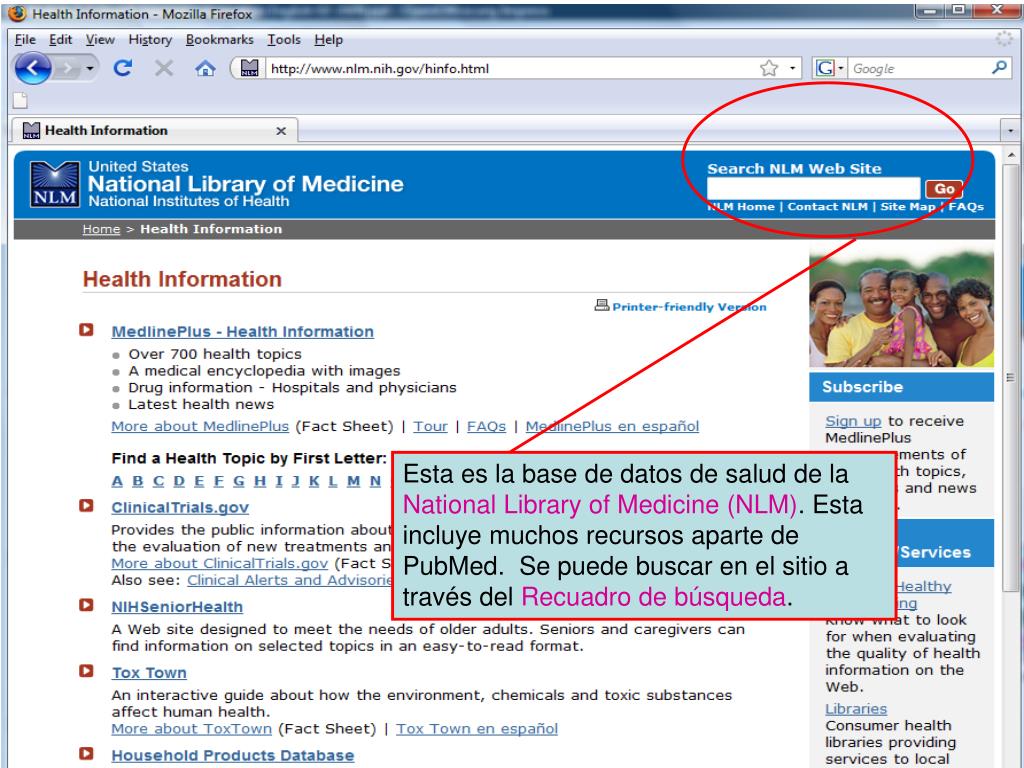Click the grayed forward arrow button

click(67, 68)
